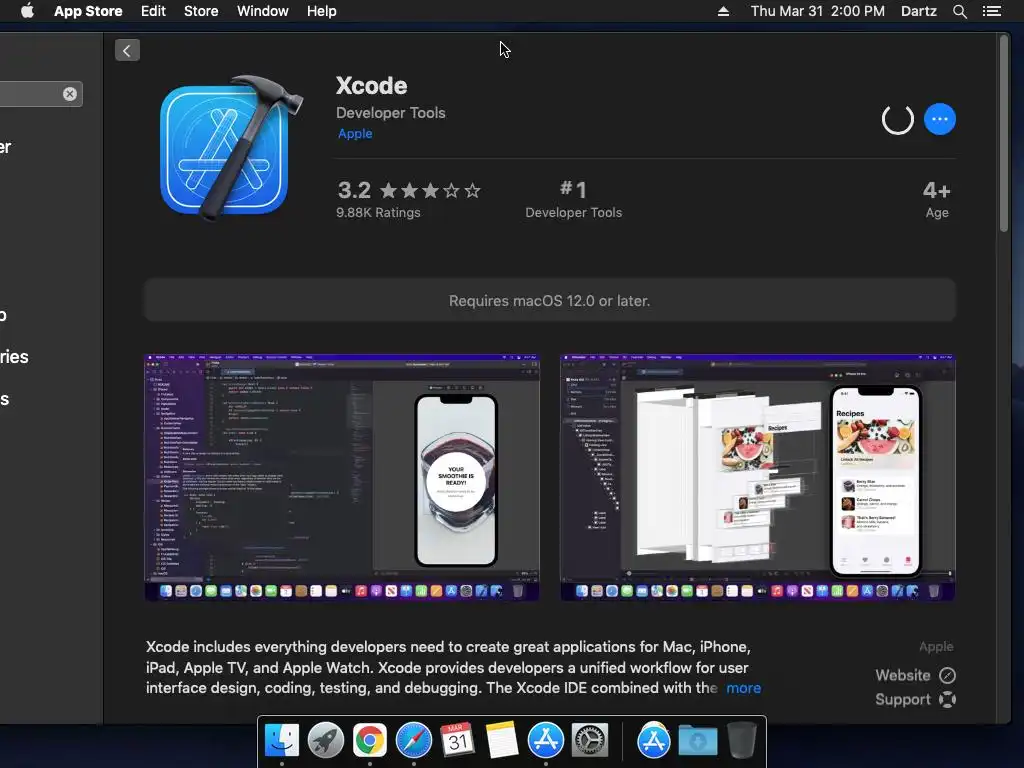Screen dimensions: 1024x768
Task: Open the Window menu
Action: pos(263,11)
